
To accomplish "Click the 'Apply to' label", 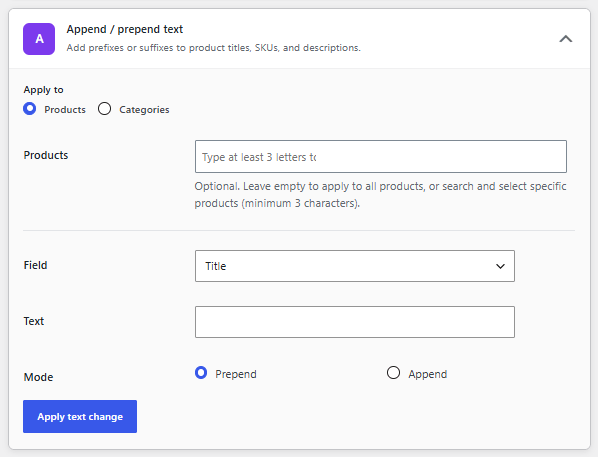I will [x=43, y=90].
